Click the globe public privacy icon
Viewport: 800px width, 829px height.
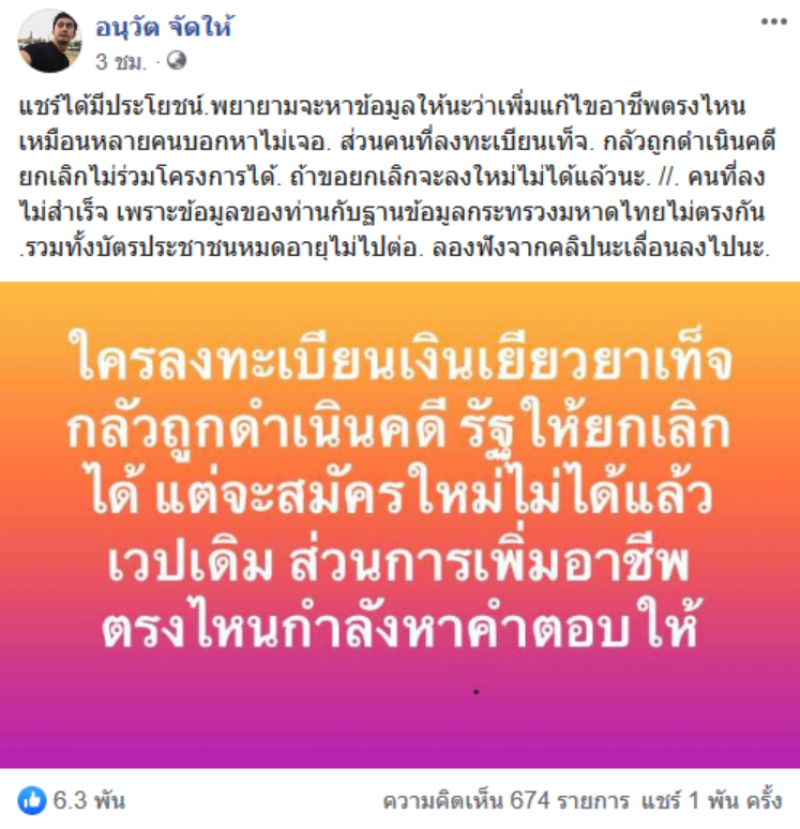coord(177,61)
